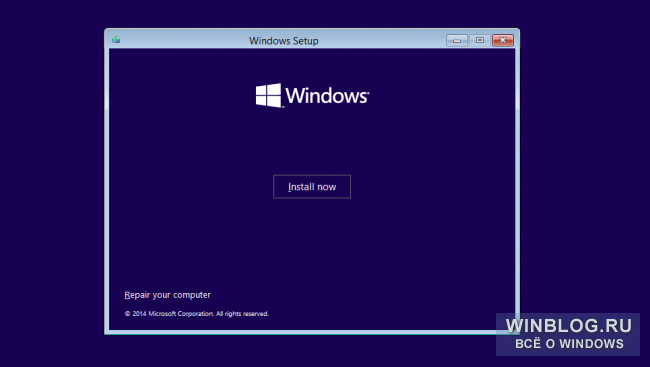Click the copyright text '© 2014 Microsoft Corporation'
The image size is (650, 367).
169,314
